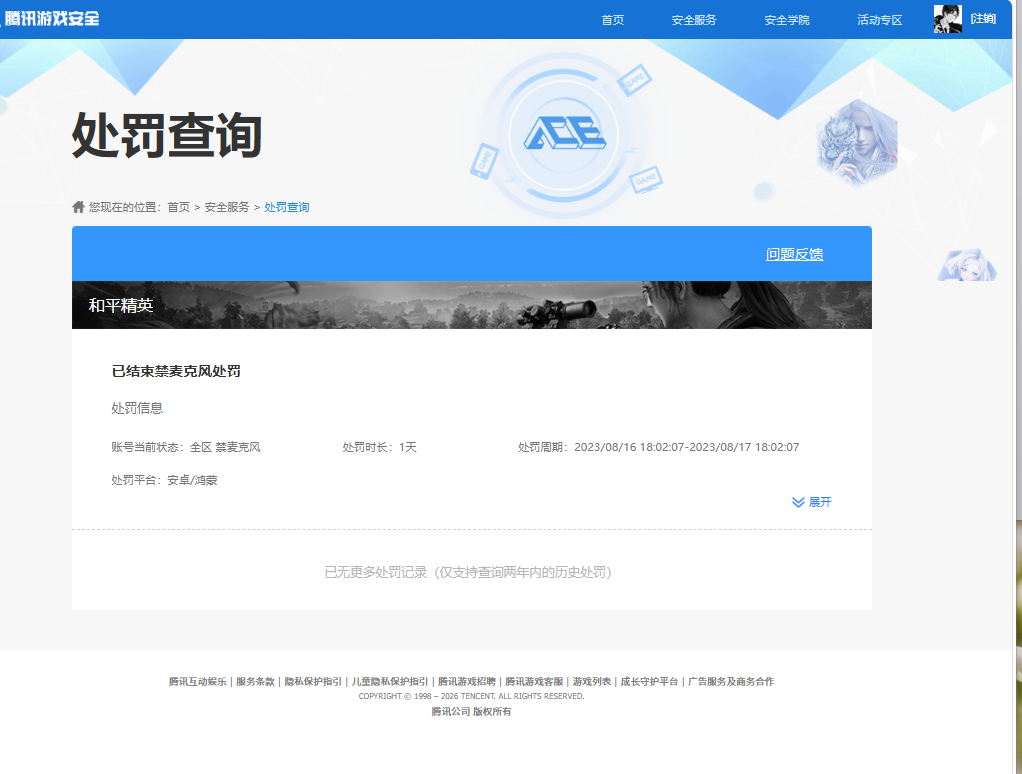Click the 处罚周期 date range text

click(x=658, y=447)
